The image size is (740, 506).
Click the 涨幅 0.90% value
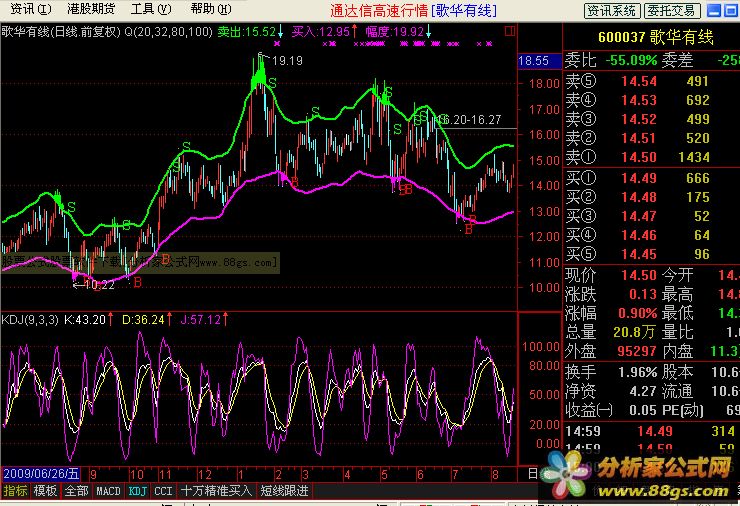(638, 313)
